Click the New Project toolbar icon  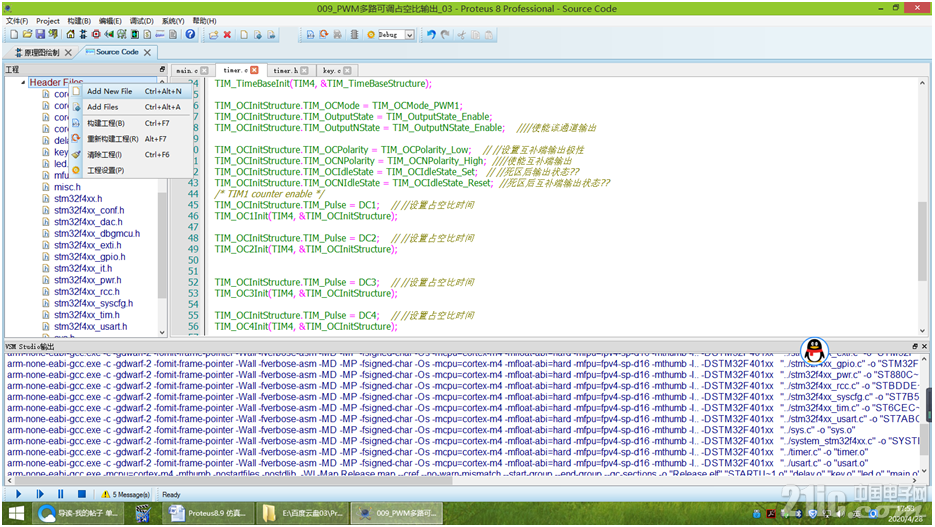14,35
